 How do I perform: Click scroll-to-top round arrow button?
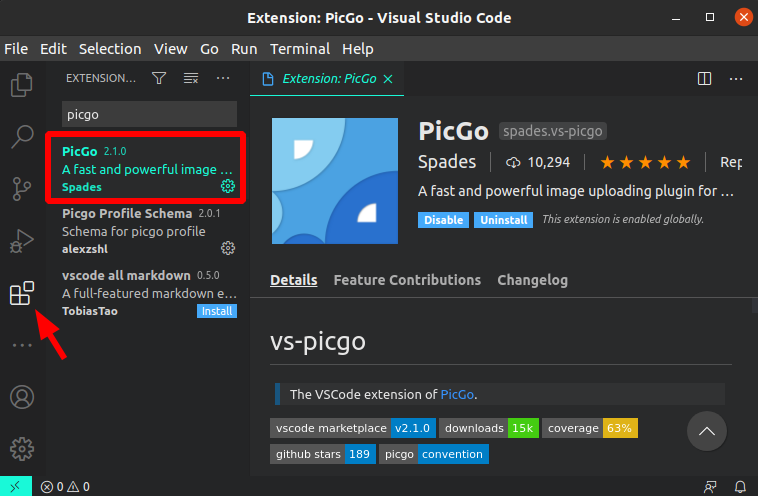706,431
